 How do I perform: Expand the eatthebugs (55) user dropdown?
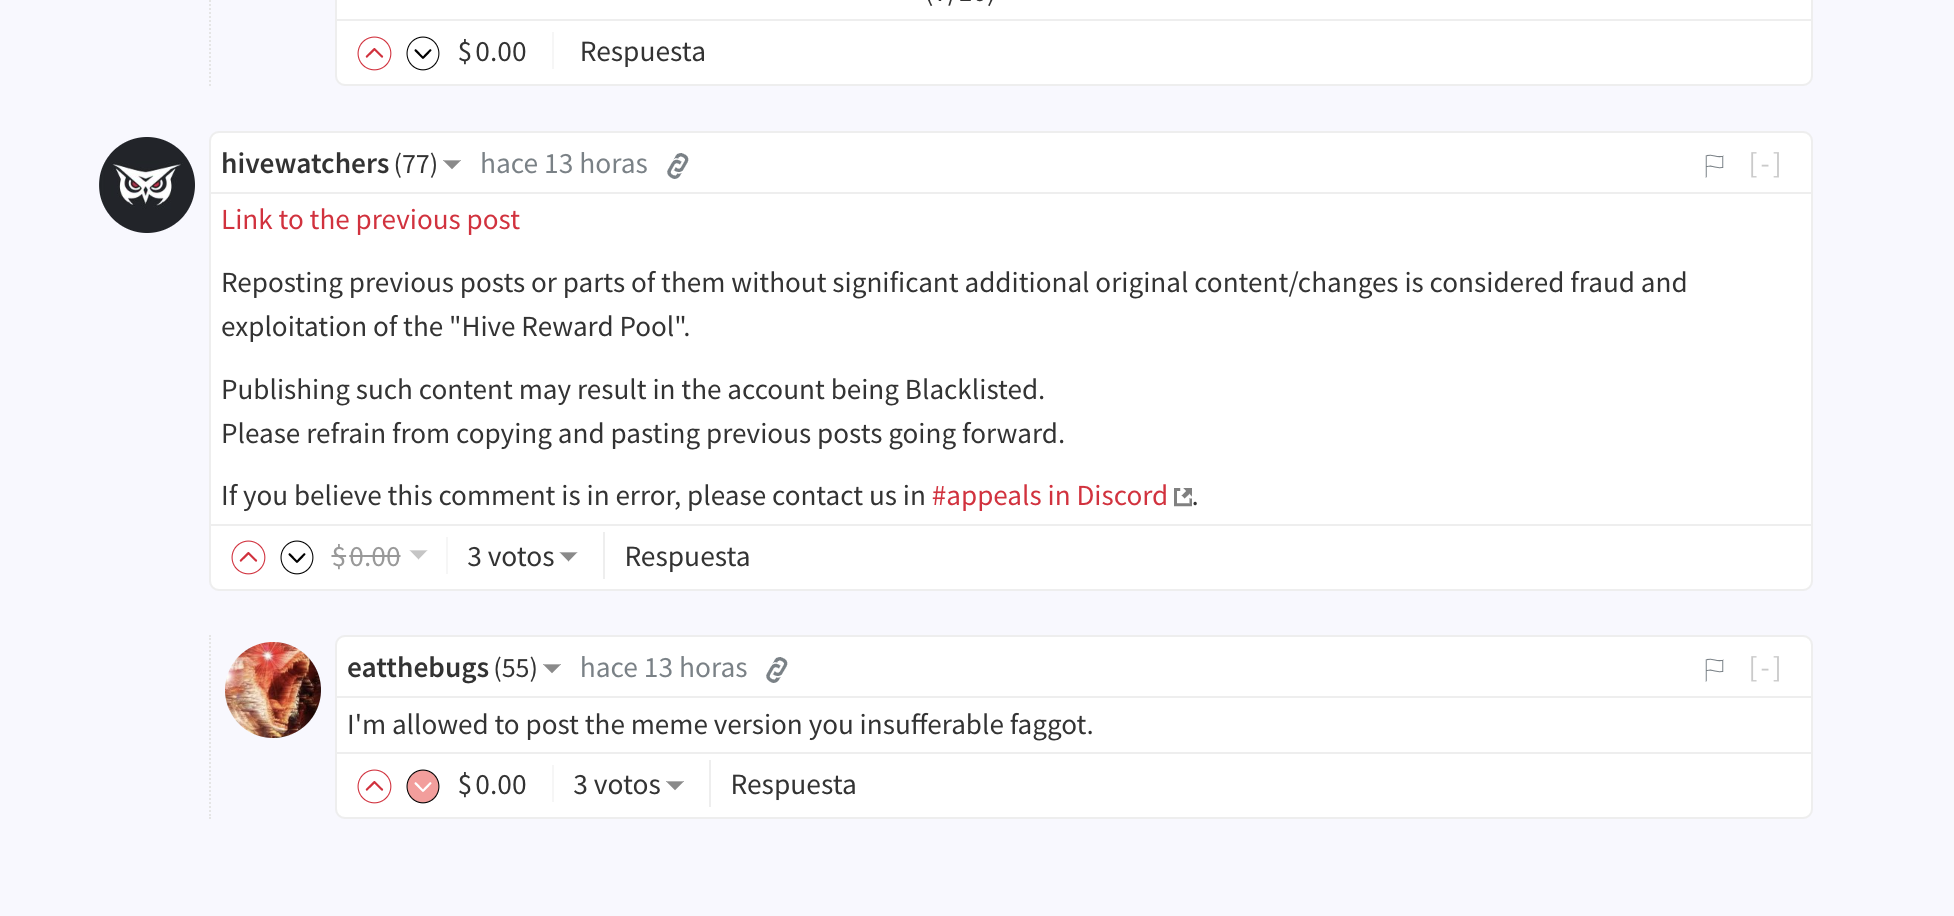coord(552,669)
